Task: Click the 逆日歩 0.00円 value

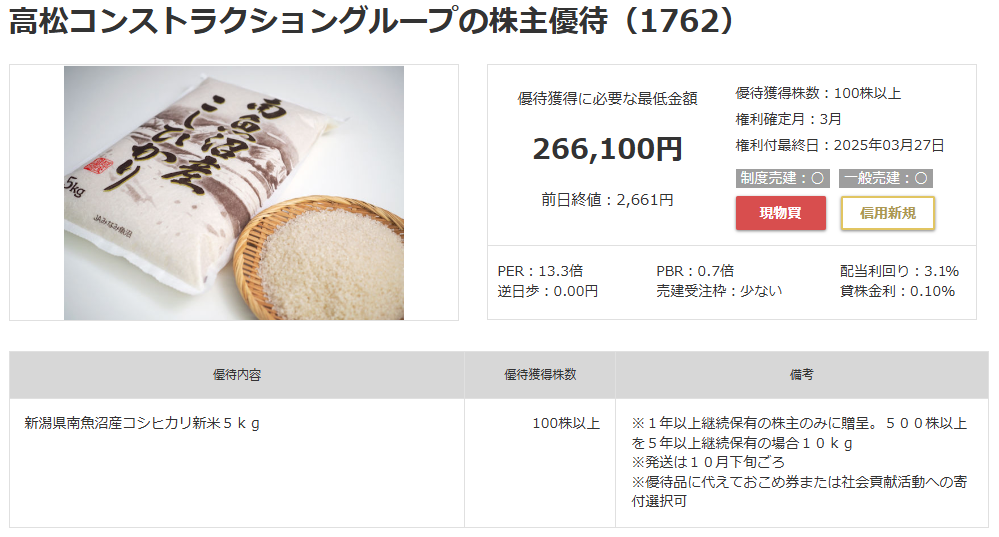Action: coord(547,291)
